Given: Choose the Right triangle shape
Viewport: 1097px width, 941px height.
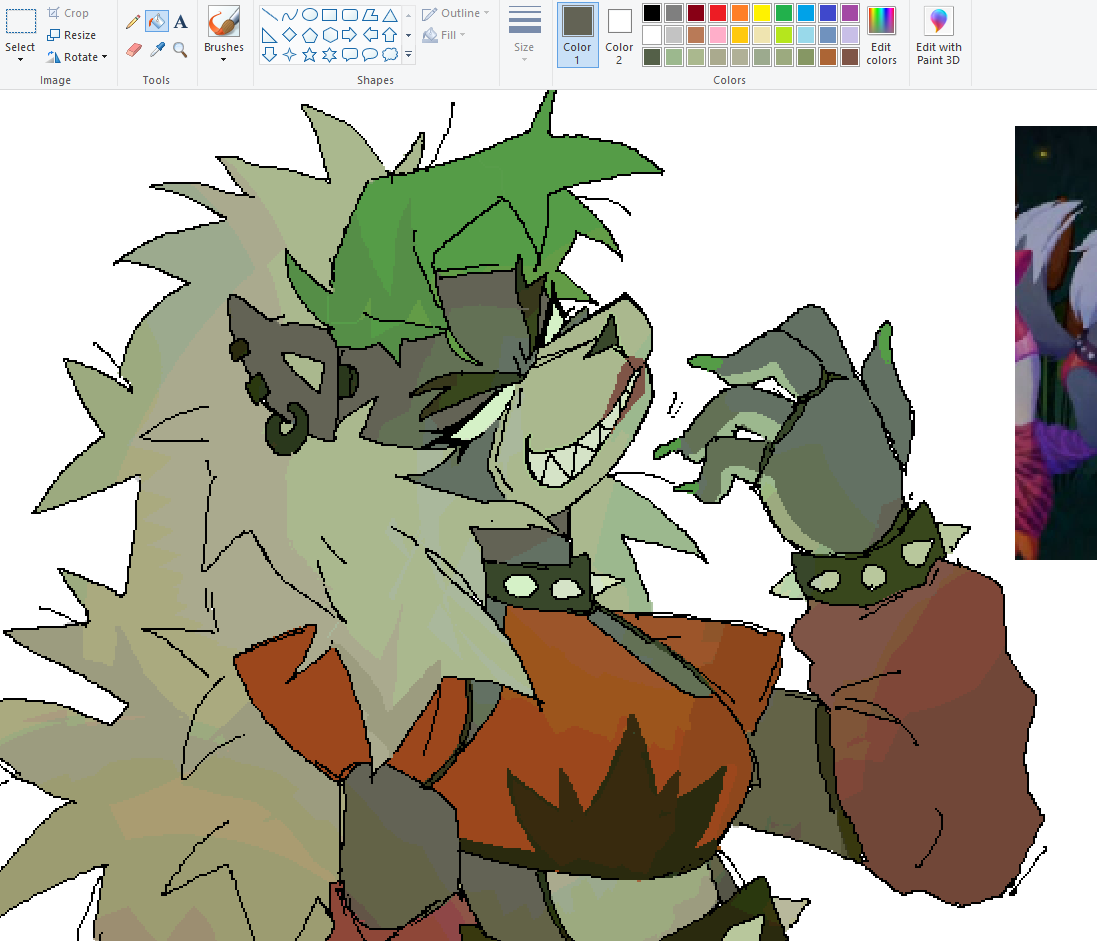Looking at the screenshot, I should [269, 34].
